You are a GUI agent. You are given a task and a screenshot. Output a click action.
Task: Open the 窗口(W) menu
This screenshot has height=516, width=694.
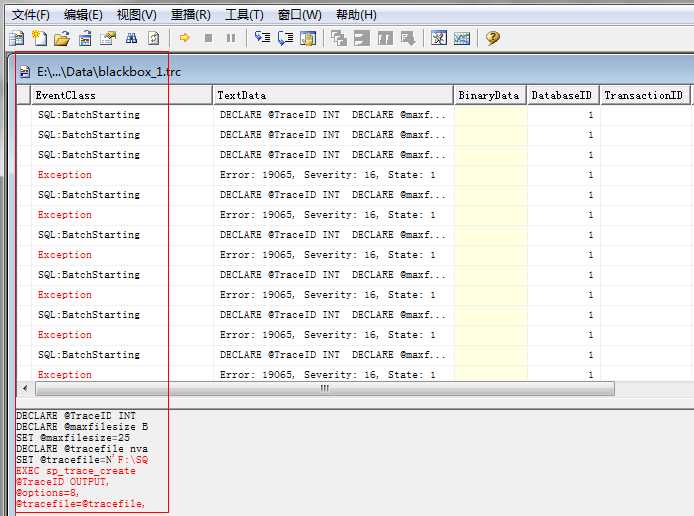(x=300, y=15)
